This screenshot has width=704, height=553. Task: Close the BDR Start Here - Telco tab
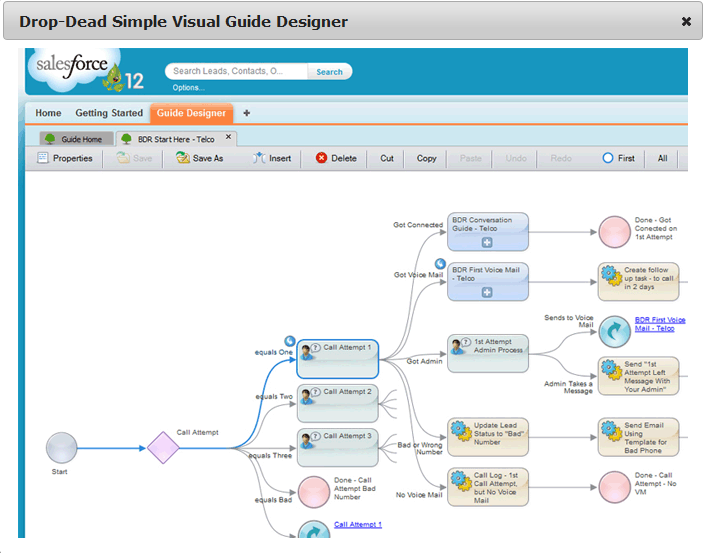point(228,138)
